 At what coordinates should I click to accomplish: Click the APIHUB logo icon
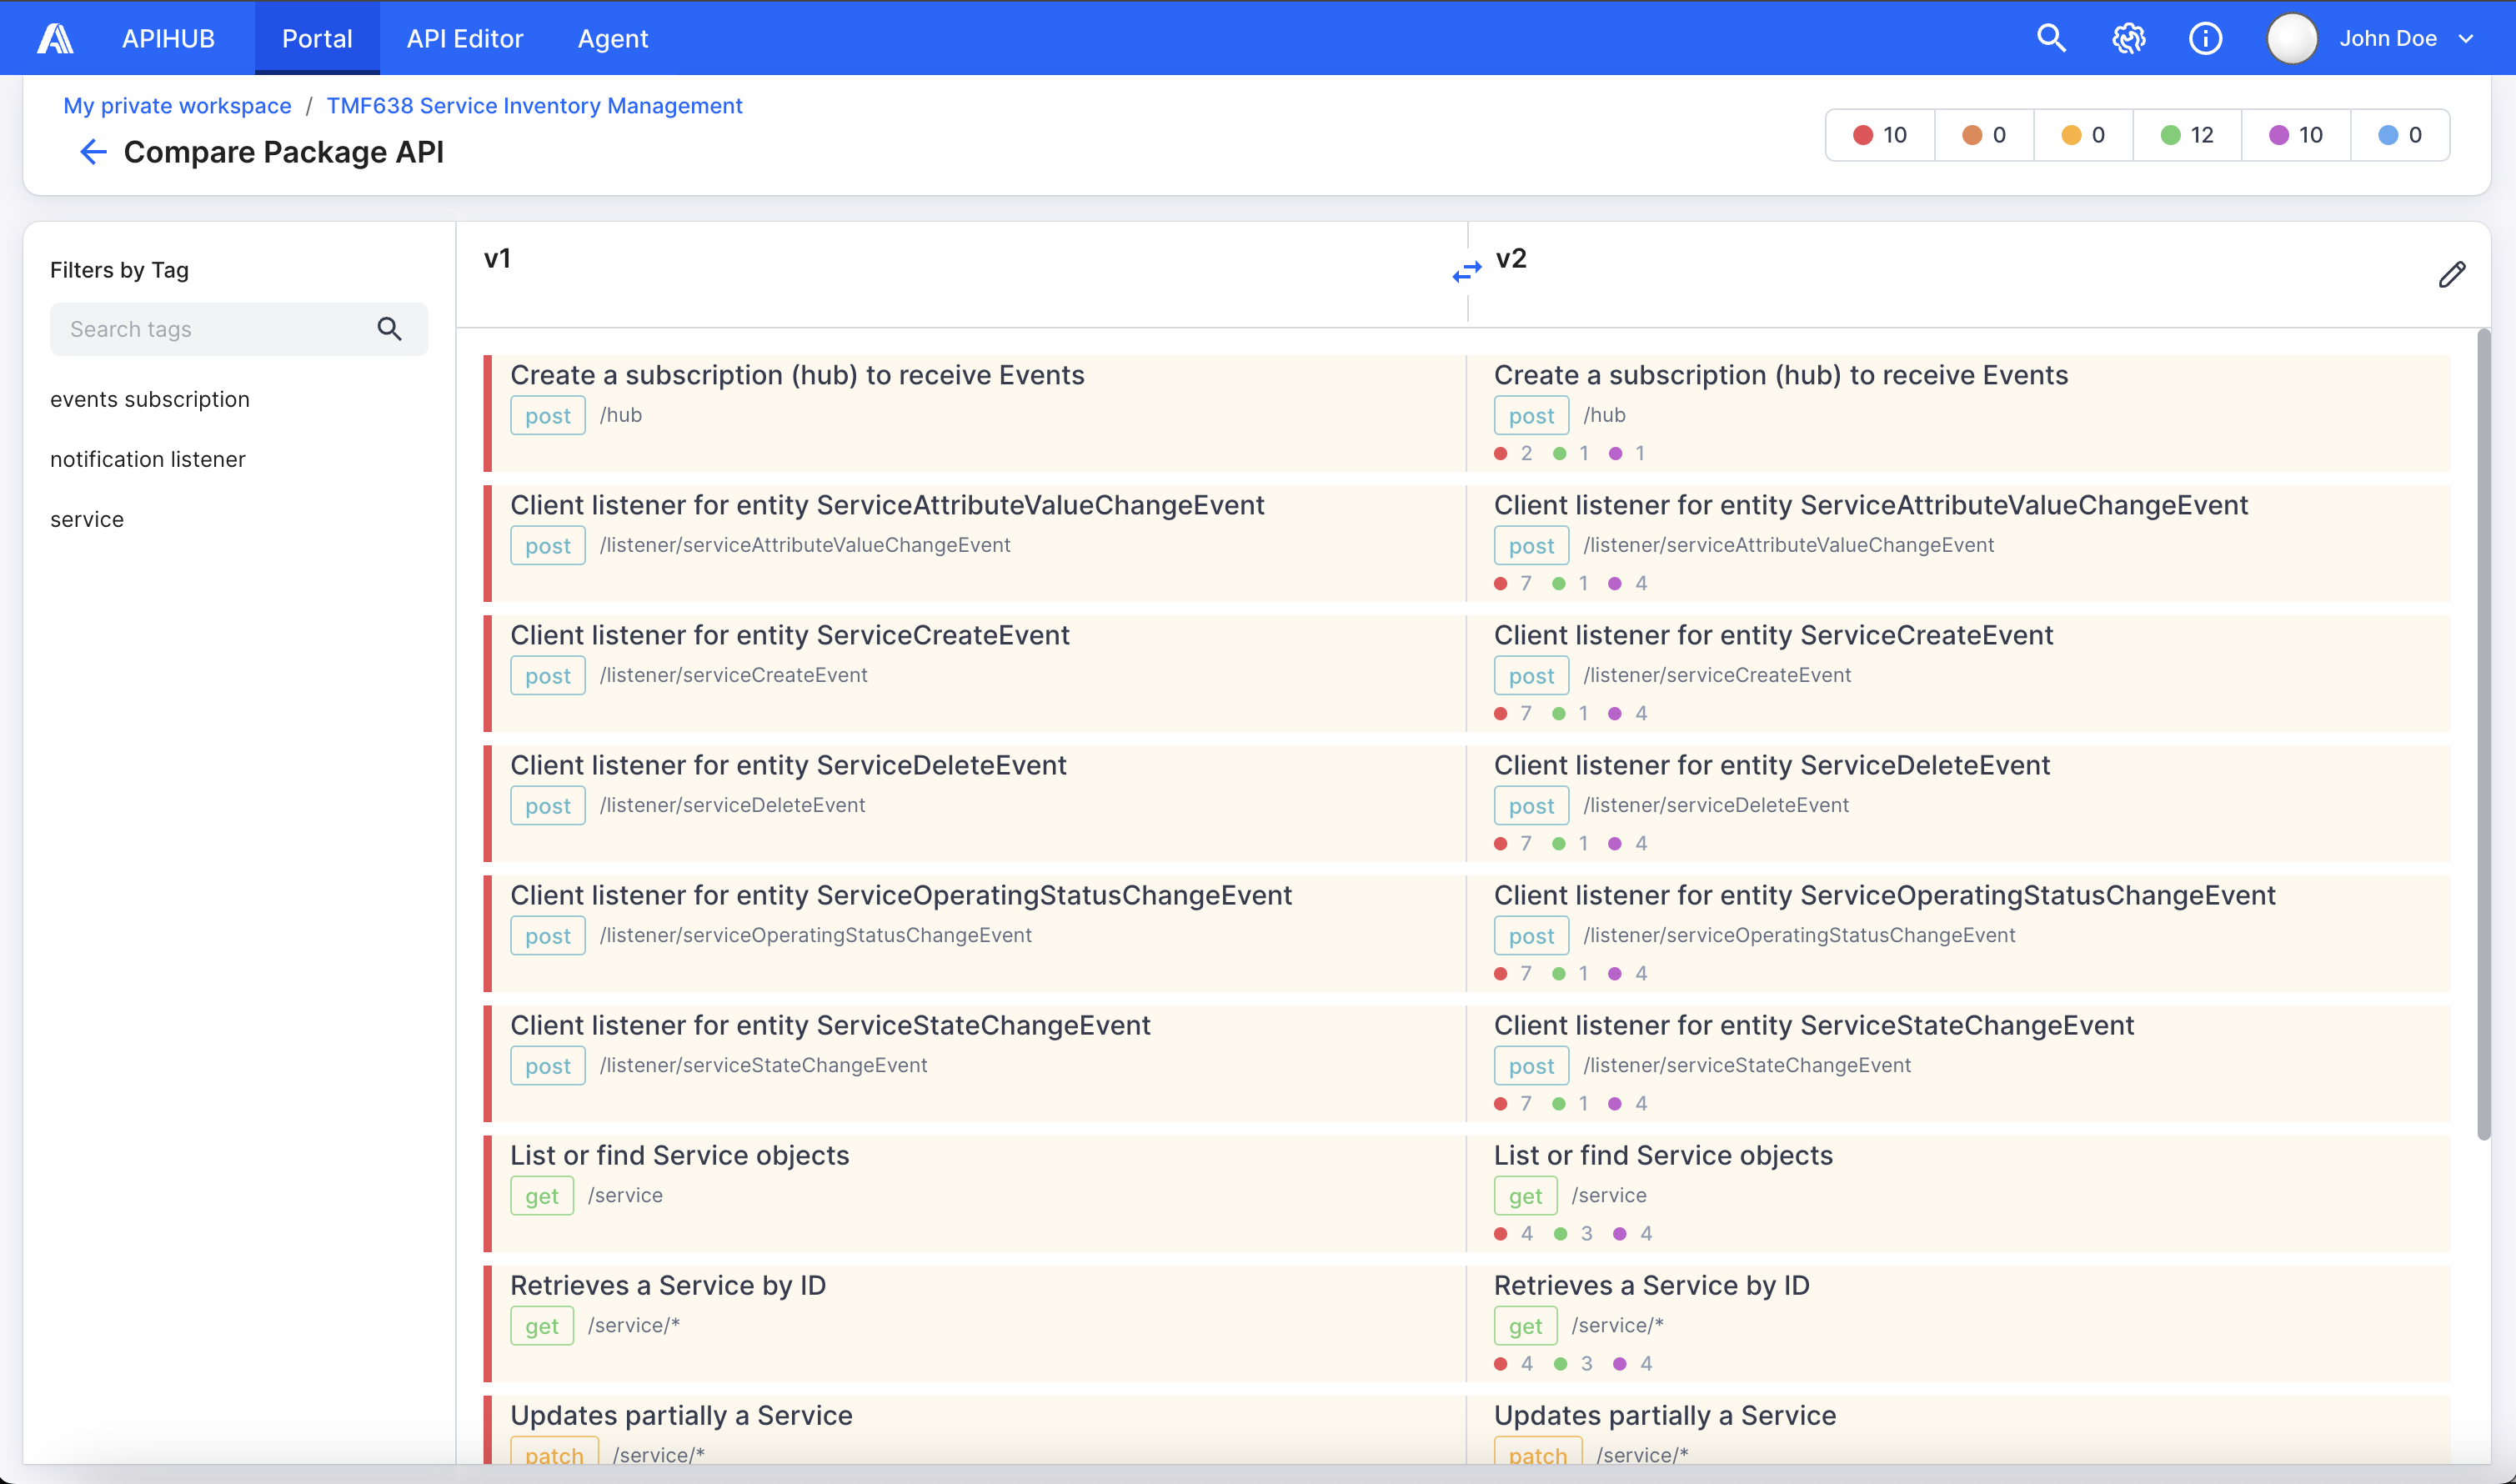56,38
